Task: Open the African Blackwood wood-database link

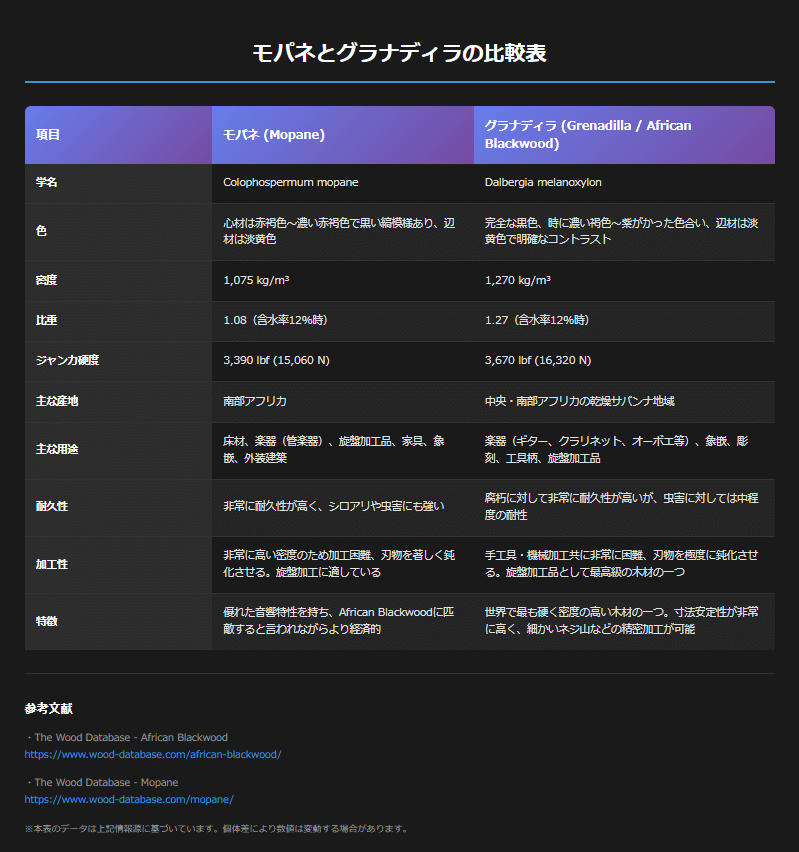Action: (x=153, y=754)
